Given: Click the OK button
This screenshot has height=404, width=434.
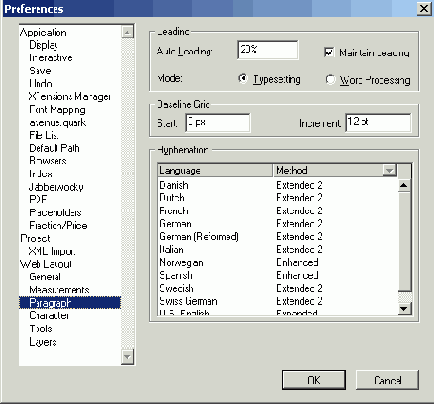Looking at the screenshot, I should tap(314, 380).
